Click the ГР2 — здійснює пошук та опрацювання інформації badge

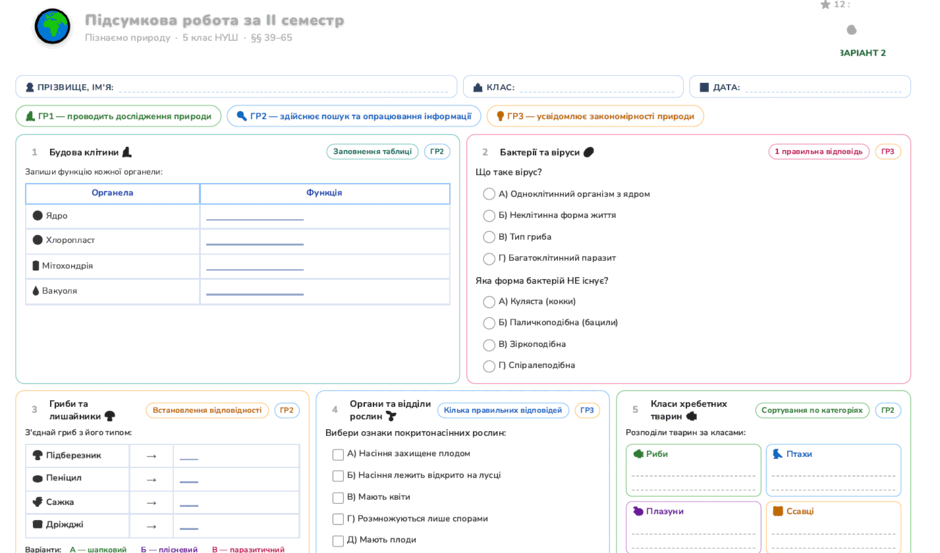354,116
